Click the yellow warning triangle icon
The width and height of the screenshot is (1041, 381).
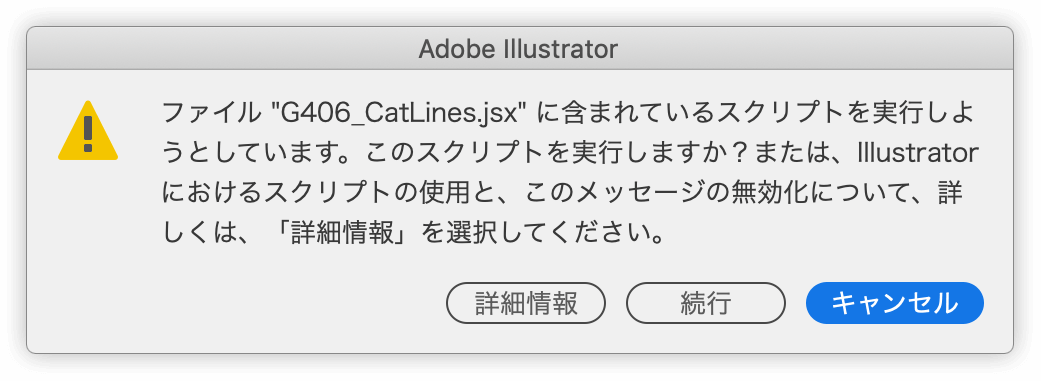[88, 131]
